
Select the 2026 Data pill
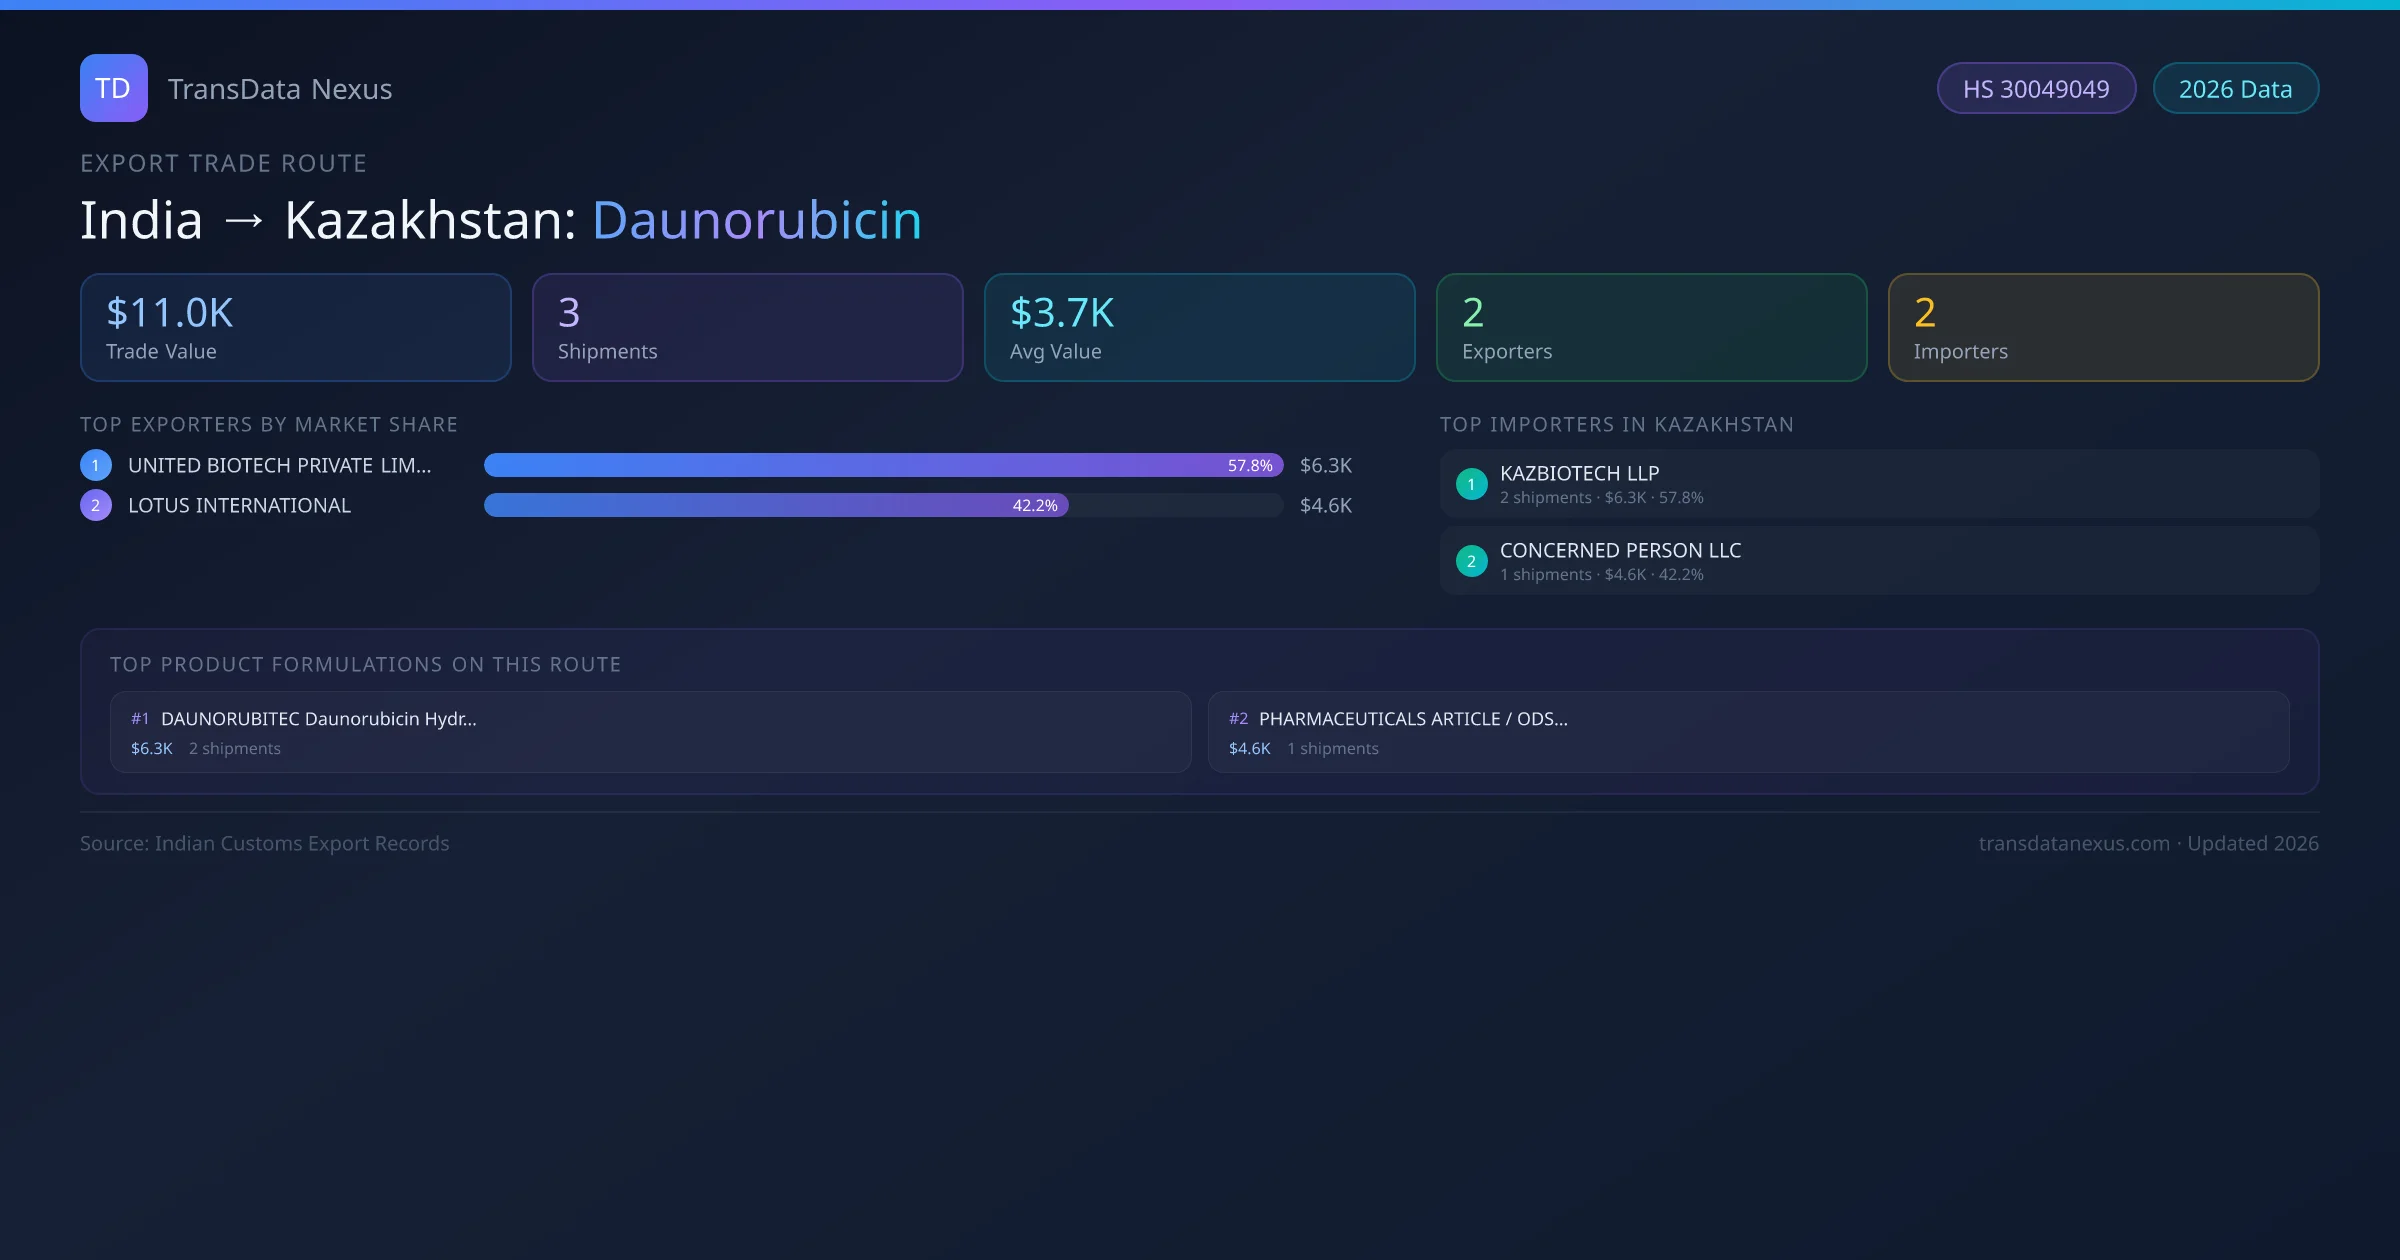(x=2235, y=89)
